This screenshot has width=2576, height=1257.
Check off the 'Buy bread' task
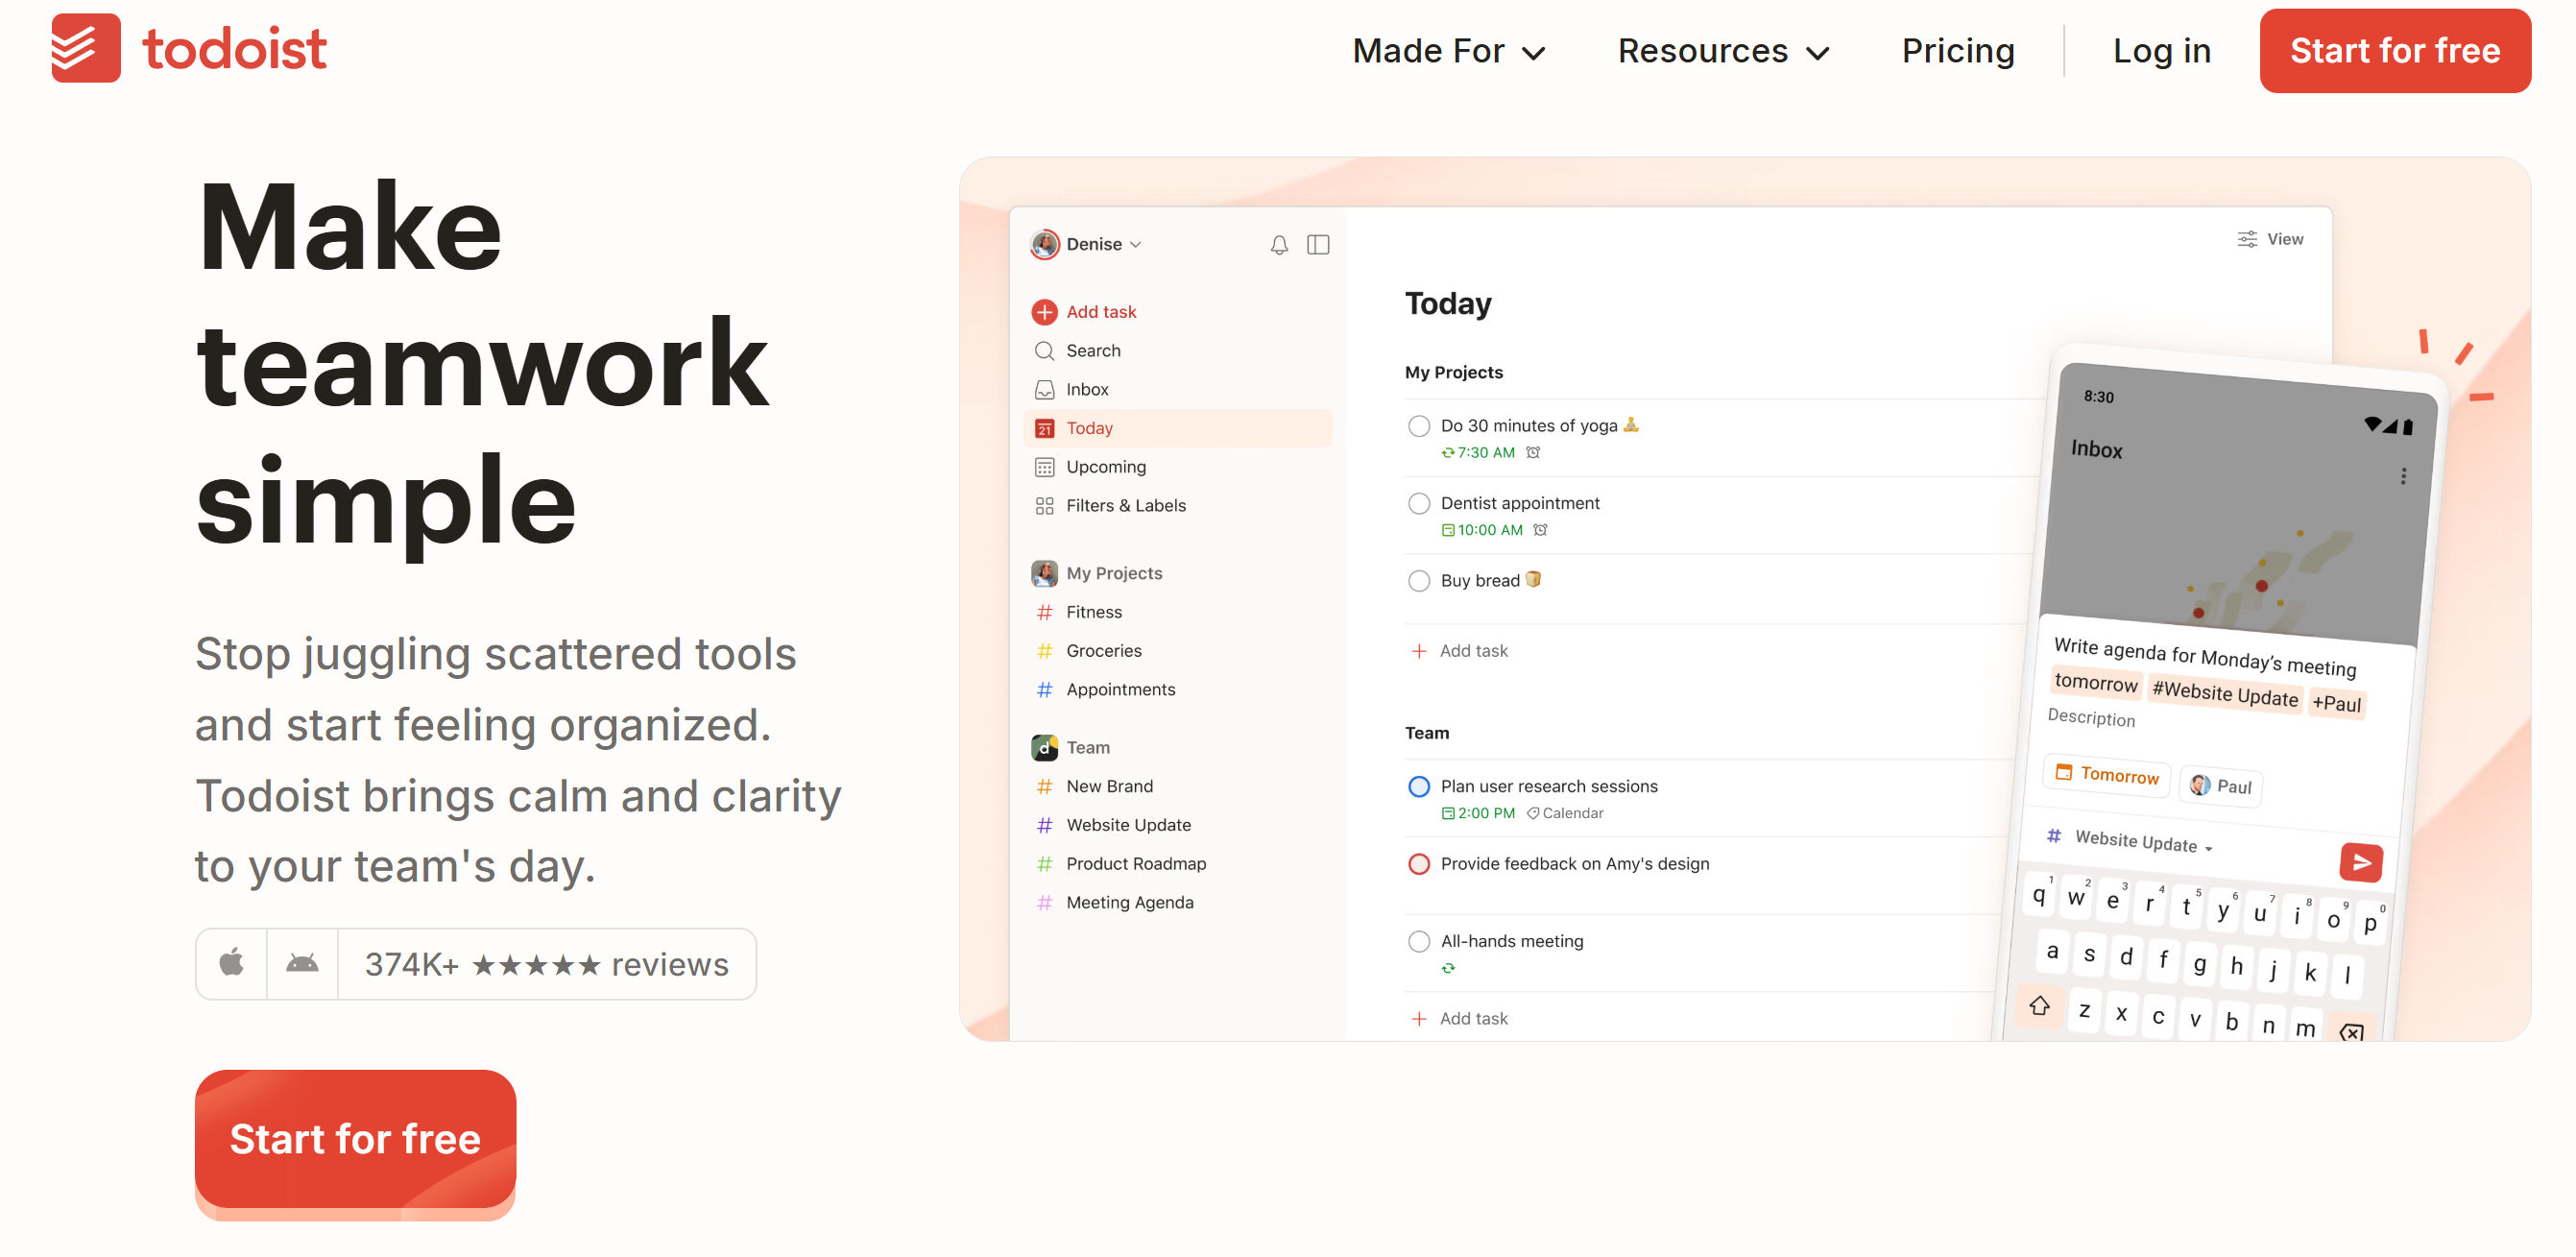1419,580
